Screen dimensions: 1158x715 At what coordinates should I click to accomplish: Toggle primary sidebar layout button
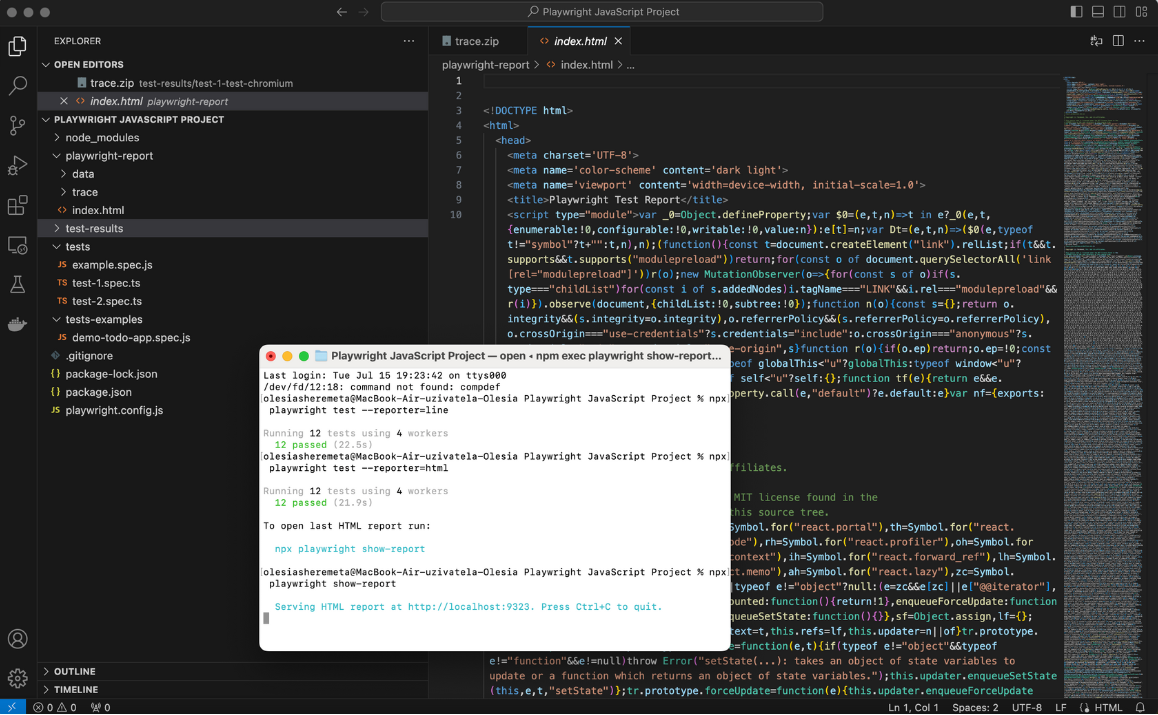1076,12
